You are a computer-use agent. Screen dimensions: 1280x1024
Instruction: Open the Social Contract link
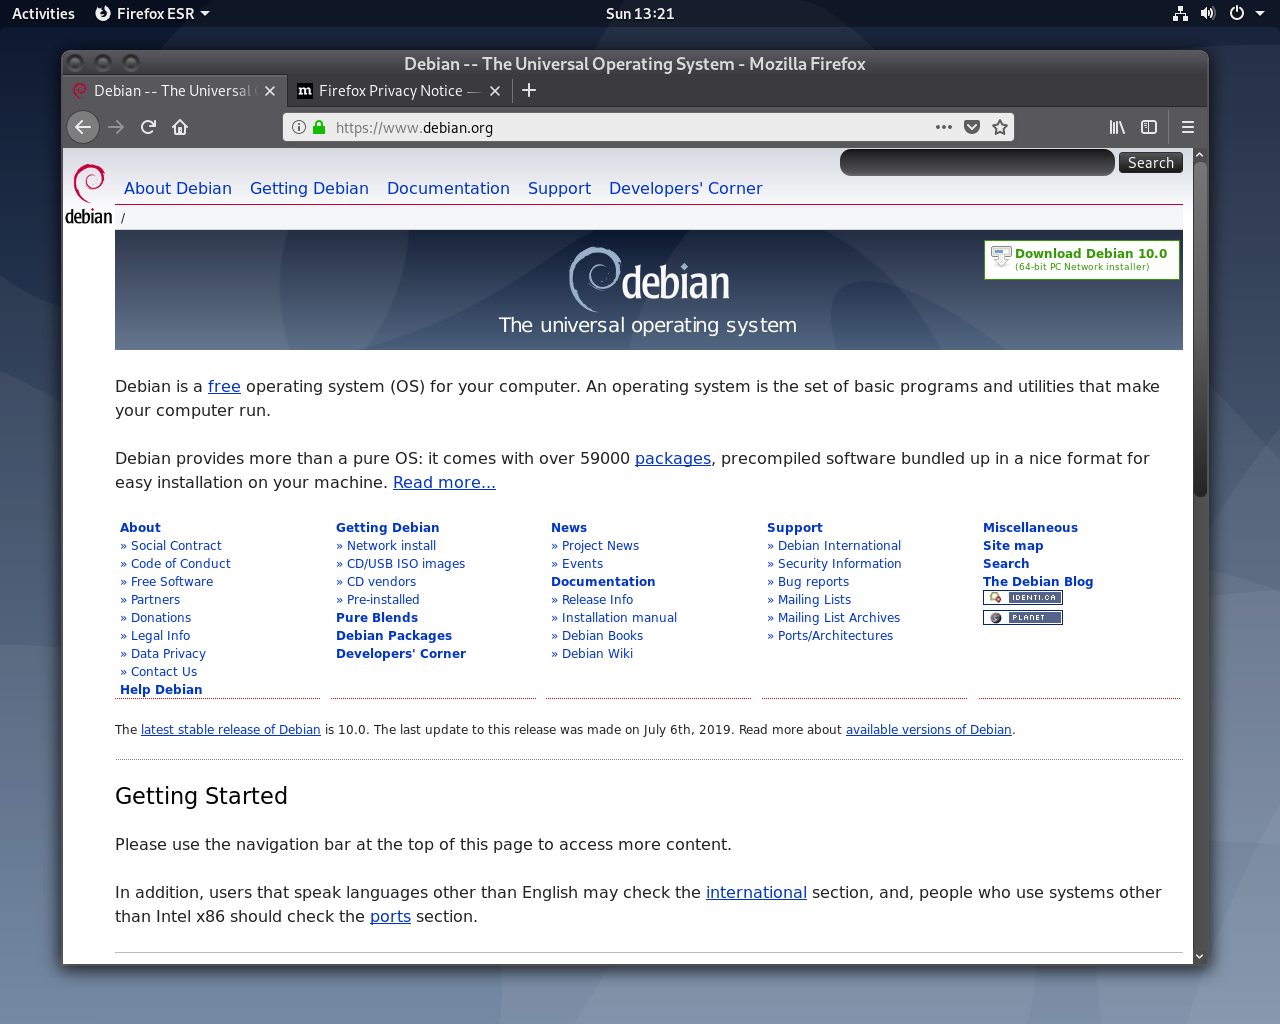click(176, 546)
